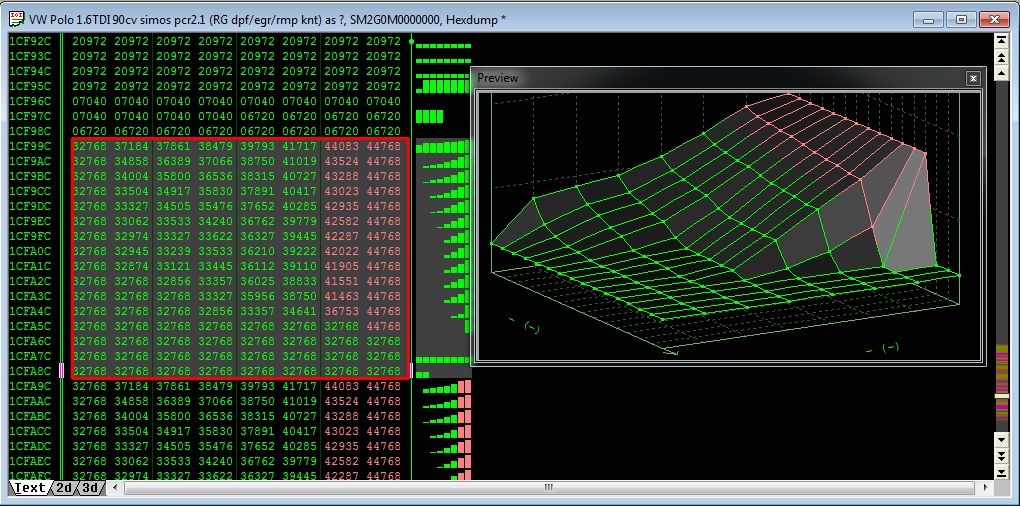The width and height of the screenshot is (1020, 506).
Task: Select address 1CF99C row label
Action: [30, 146]
